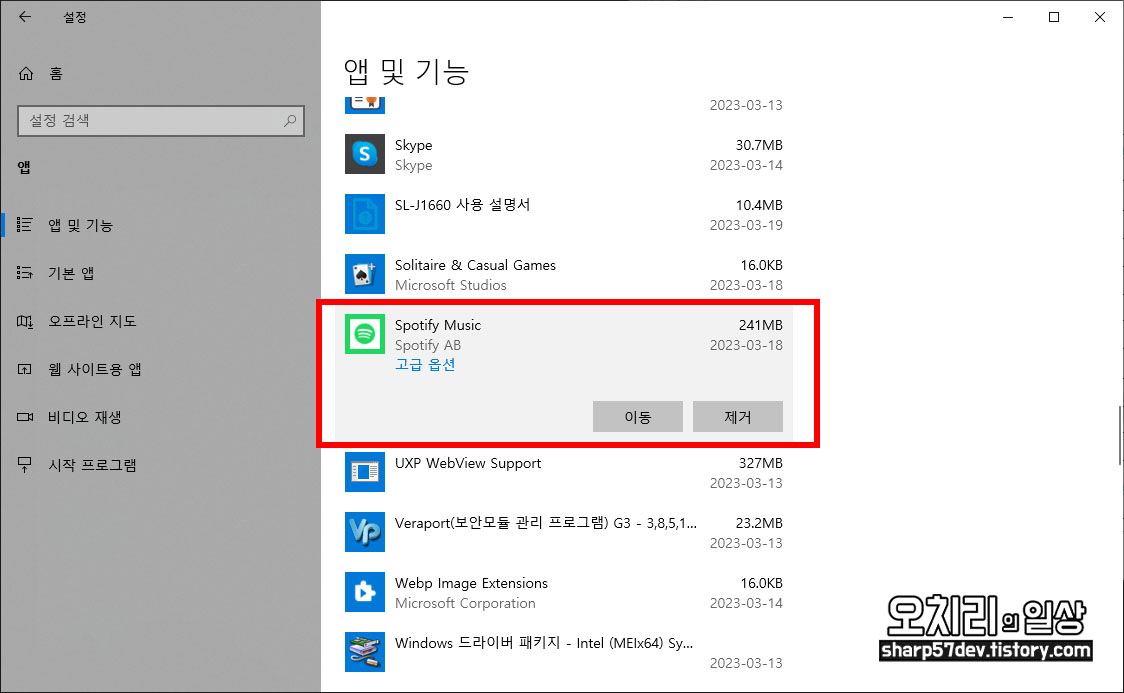The height and width of the screenshot is (693, 1124).
Task: Focus the 설정 검색 search box
Action: 161,120
